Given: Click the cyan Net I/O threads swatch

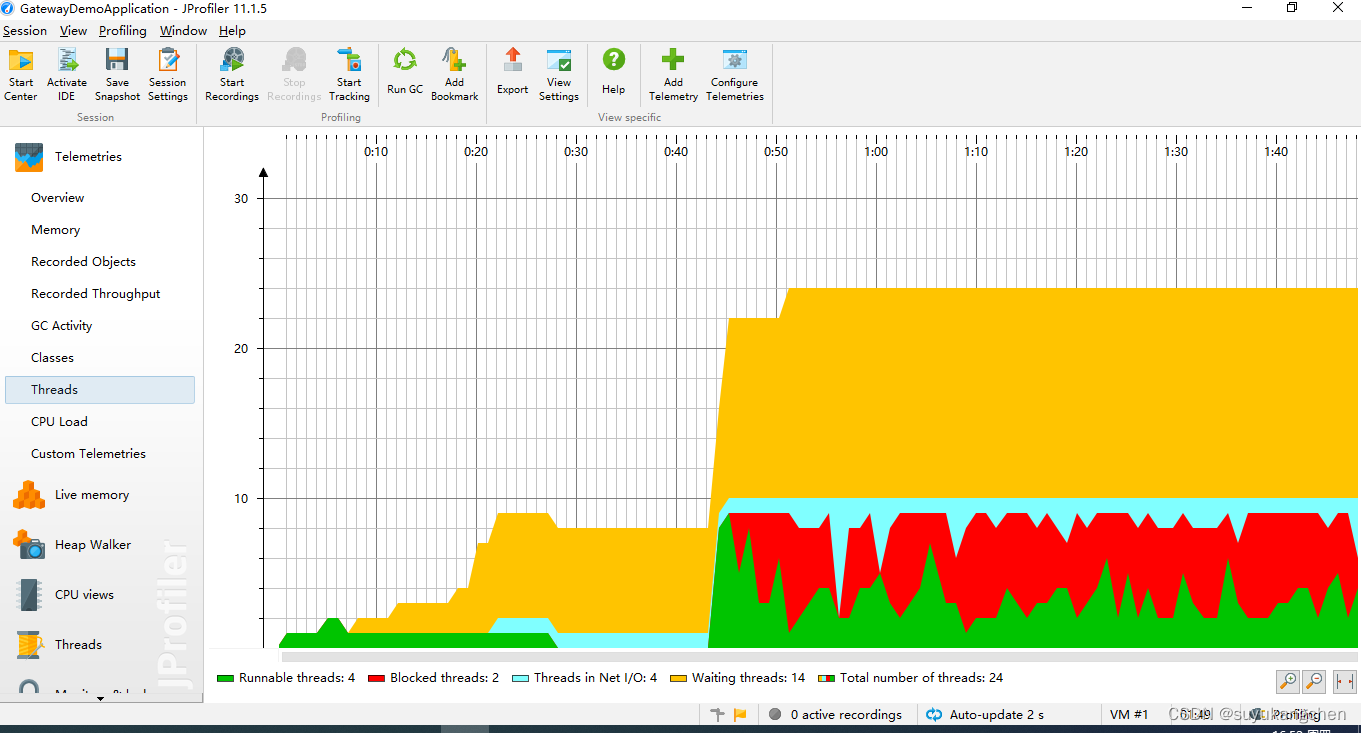Looking at the screenshot, I should tap(520, 678).
